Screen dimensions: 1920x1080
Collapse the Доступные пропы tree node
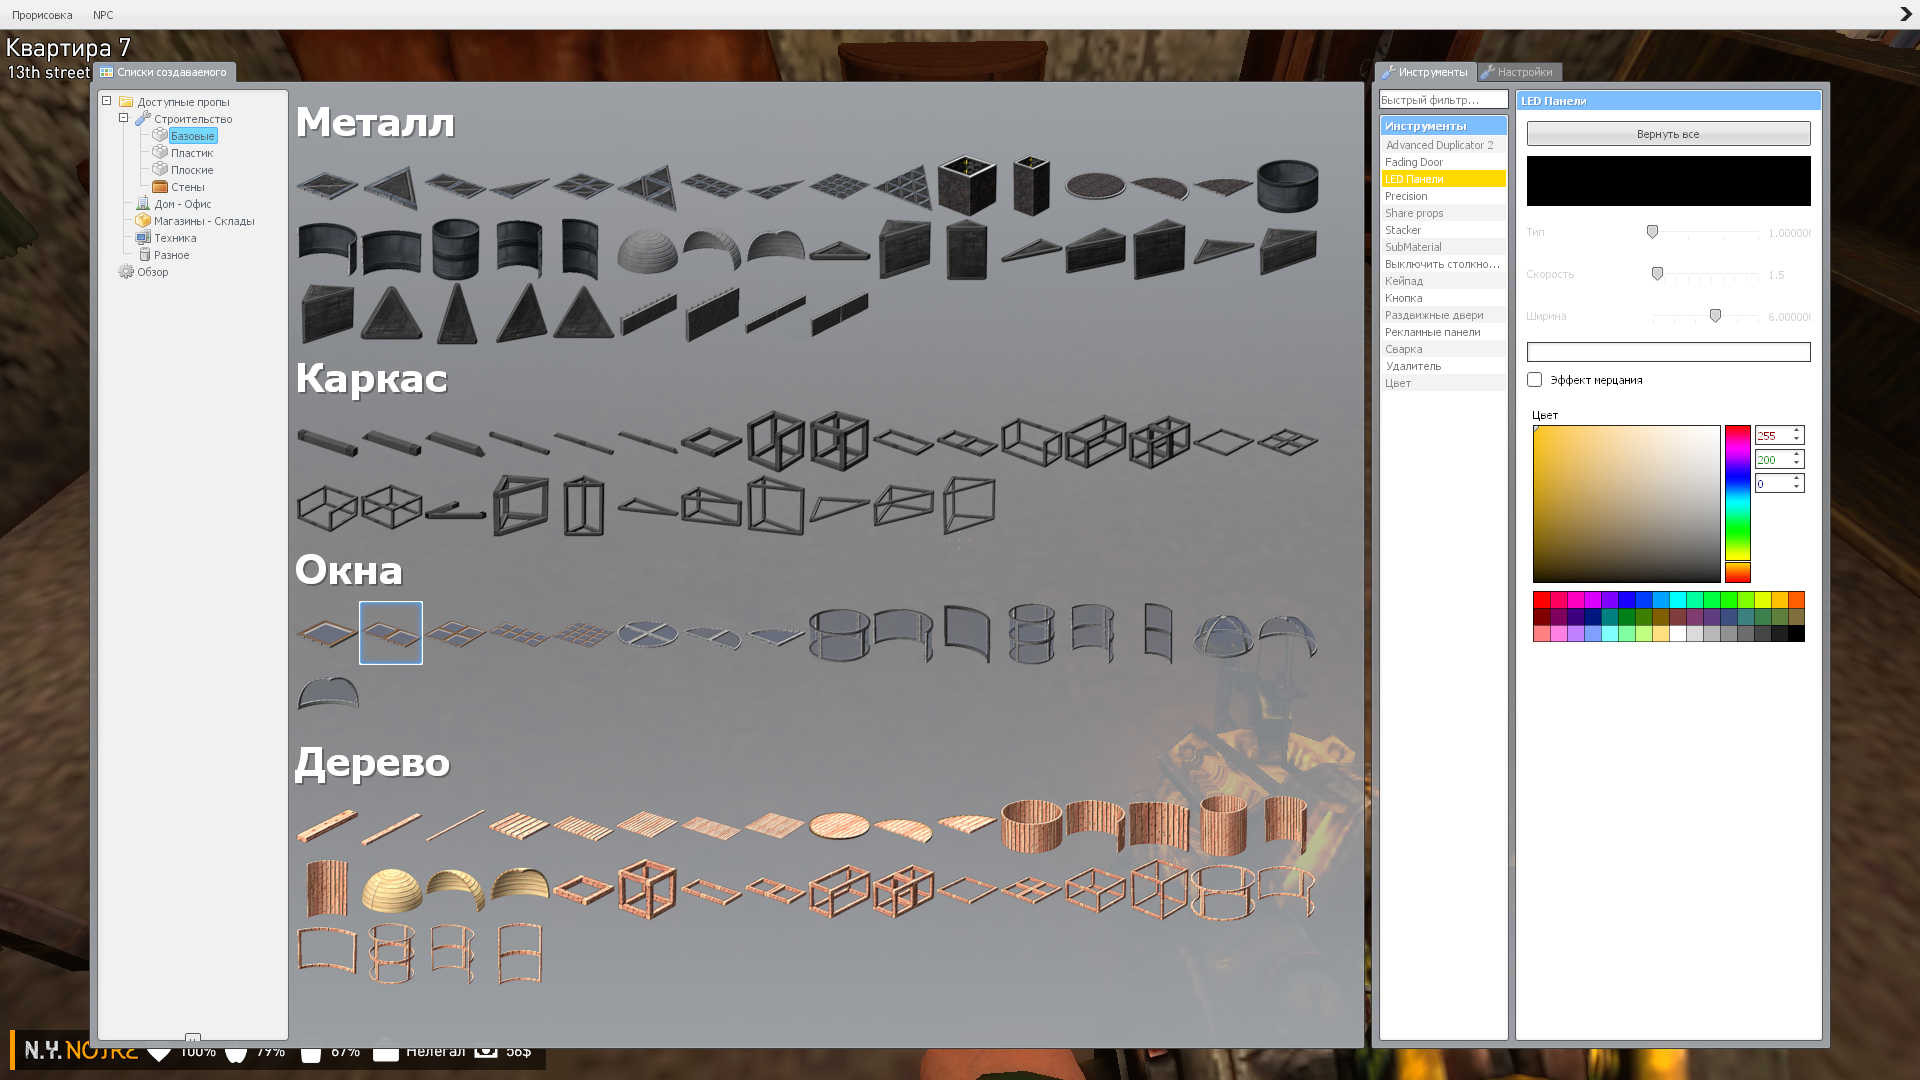click(107, 101)
